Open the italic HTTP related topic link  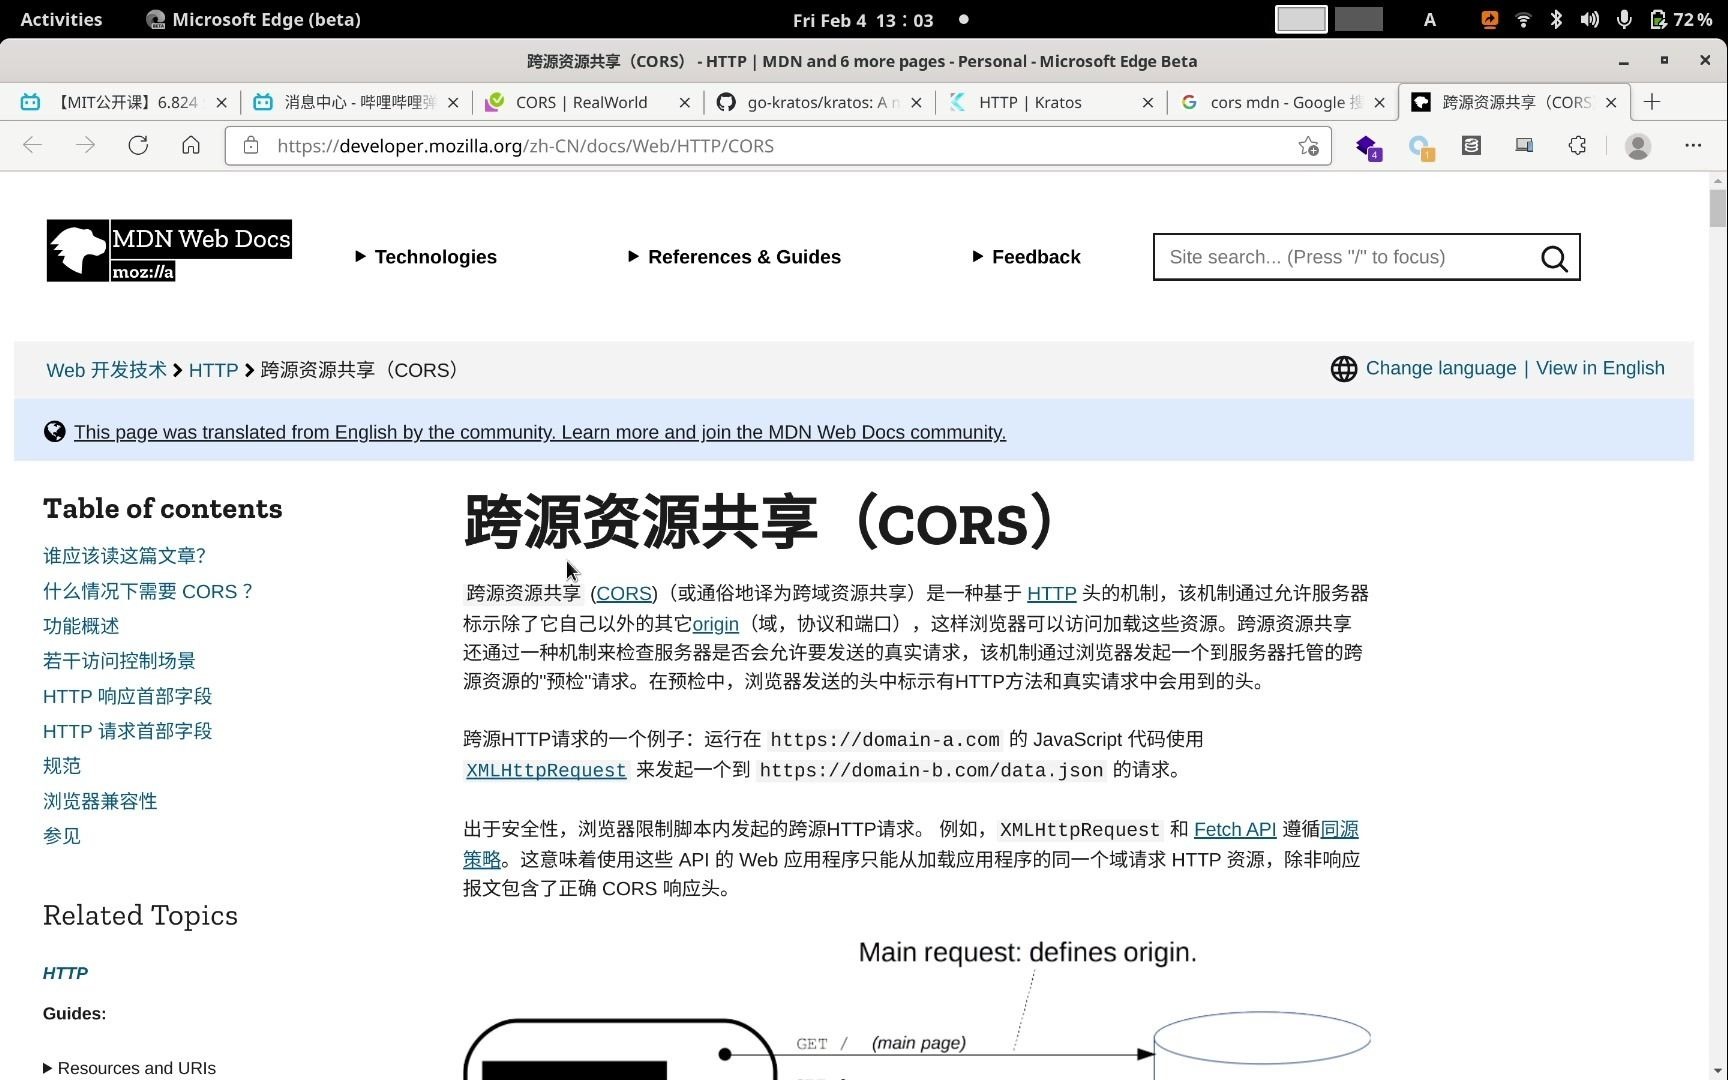tap(65, 973)
